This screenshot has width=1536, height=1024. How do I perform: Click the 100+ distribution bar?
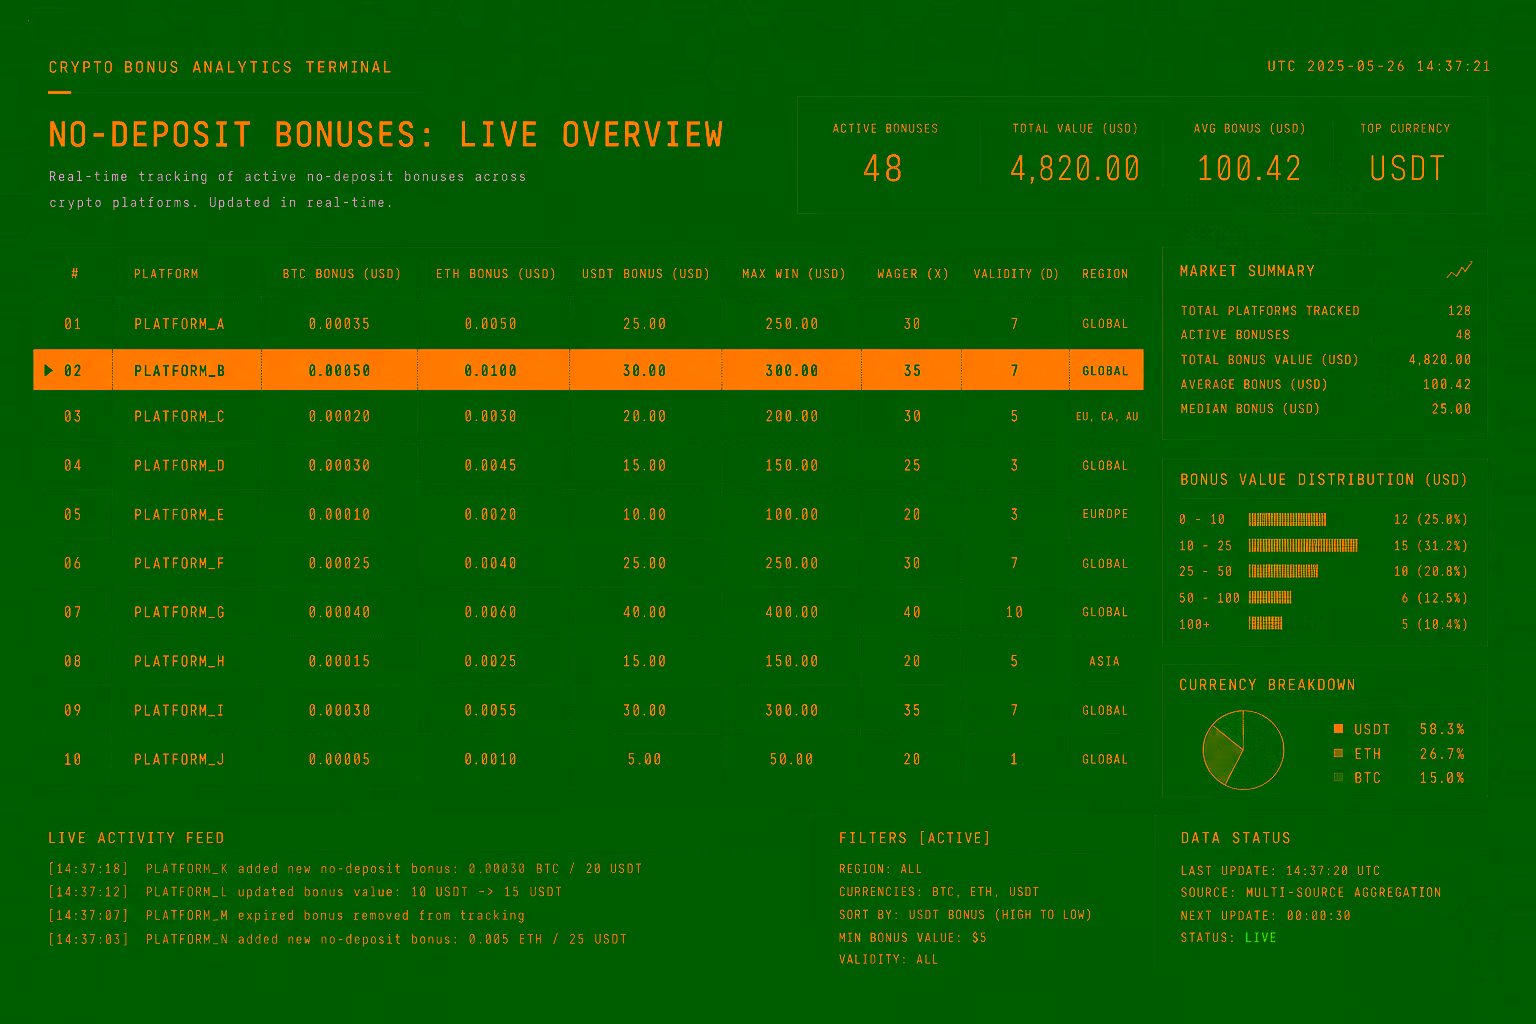coord(1265,624)
